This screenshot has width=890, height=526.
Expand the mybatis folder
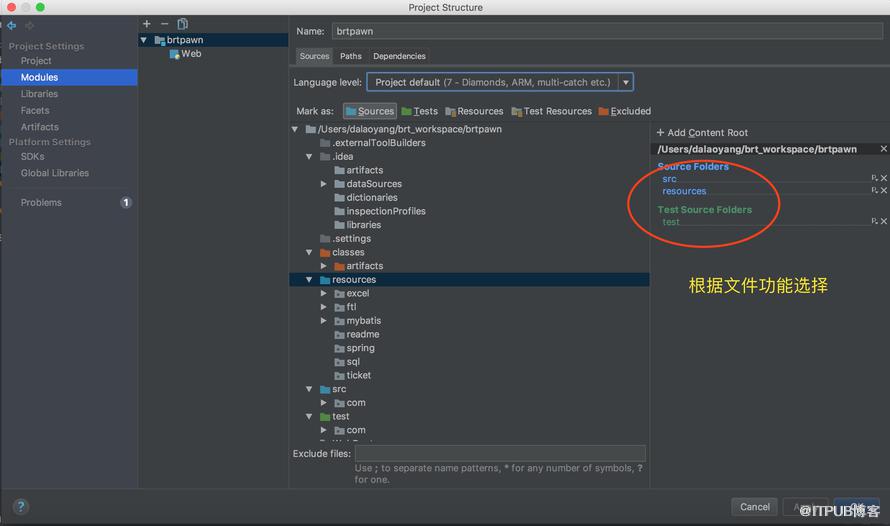click(x=324, y=321)
